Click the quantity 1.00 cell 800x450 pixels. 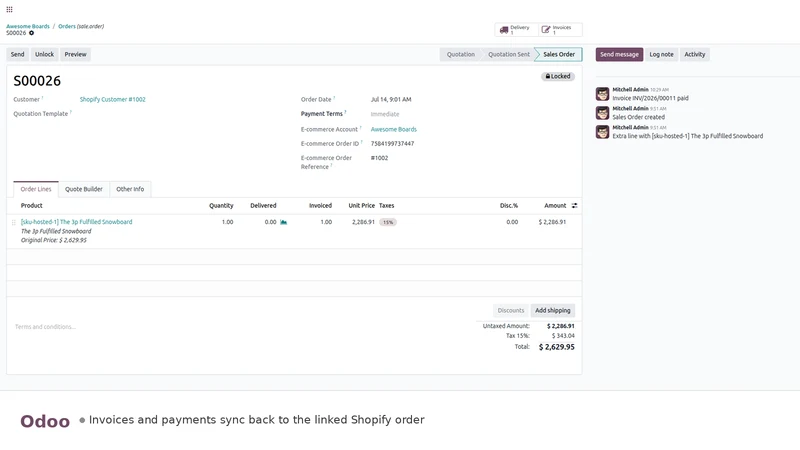click(228, 222)
